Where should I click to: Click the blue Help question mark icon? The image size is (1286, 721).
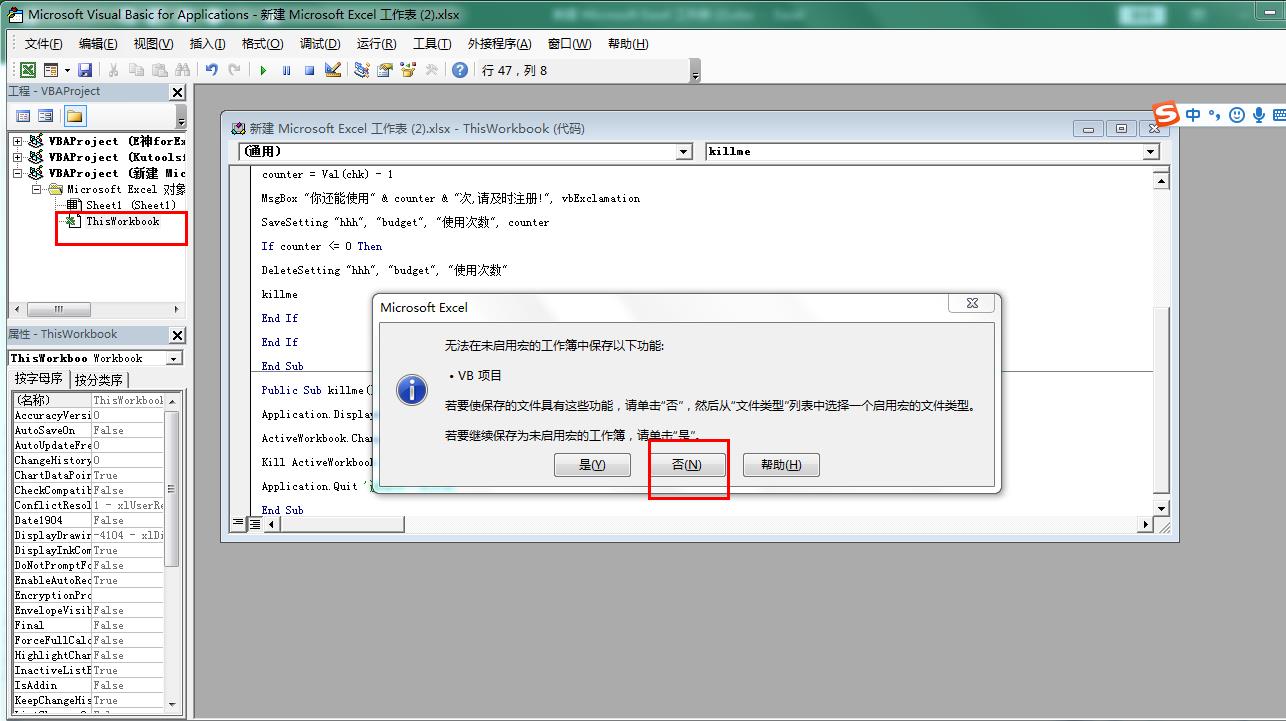(460, 70)
